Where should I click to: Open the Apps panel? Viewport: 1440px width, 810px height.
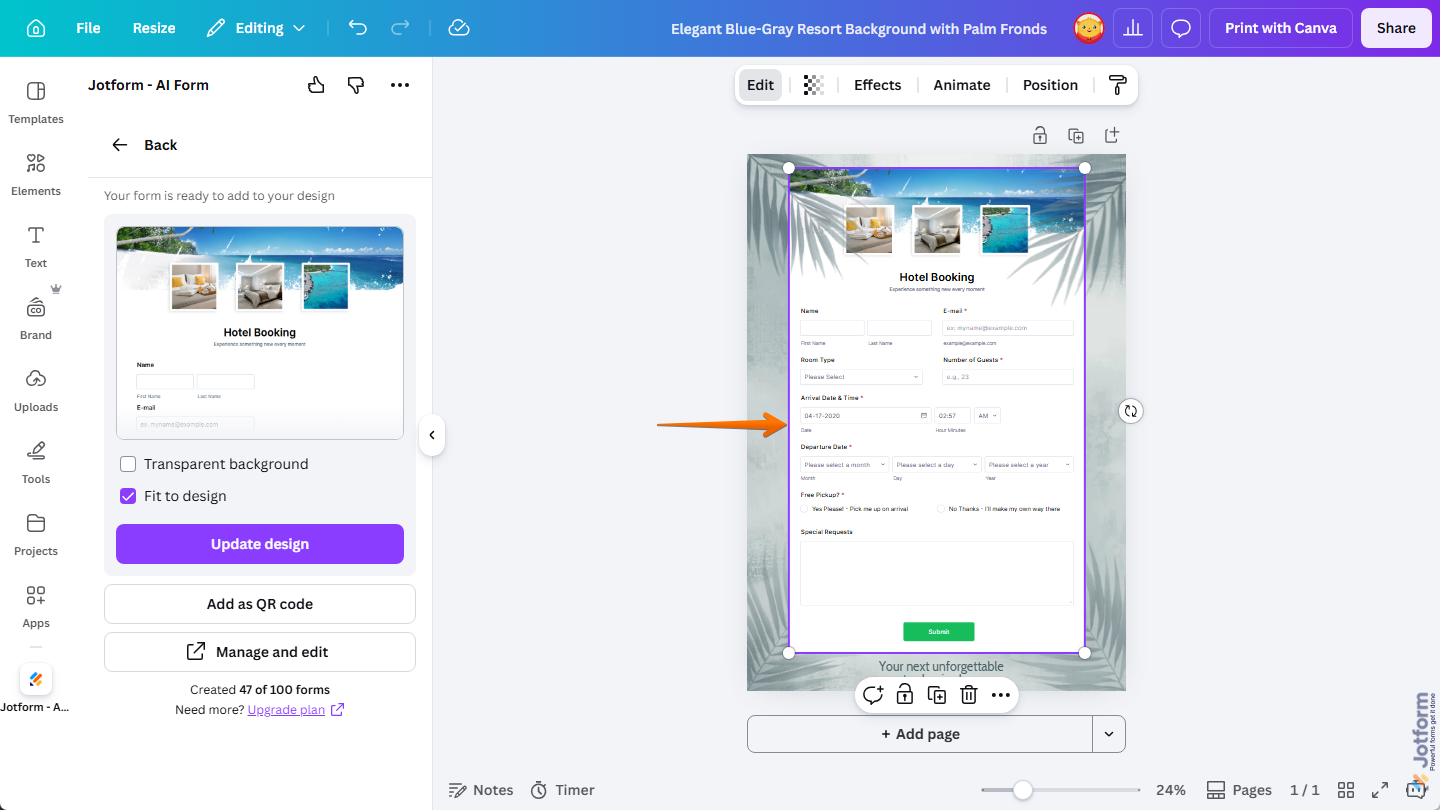[36, 607]
